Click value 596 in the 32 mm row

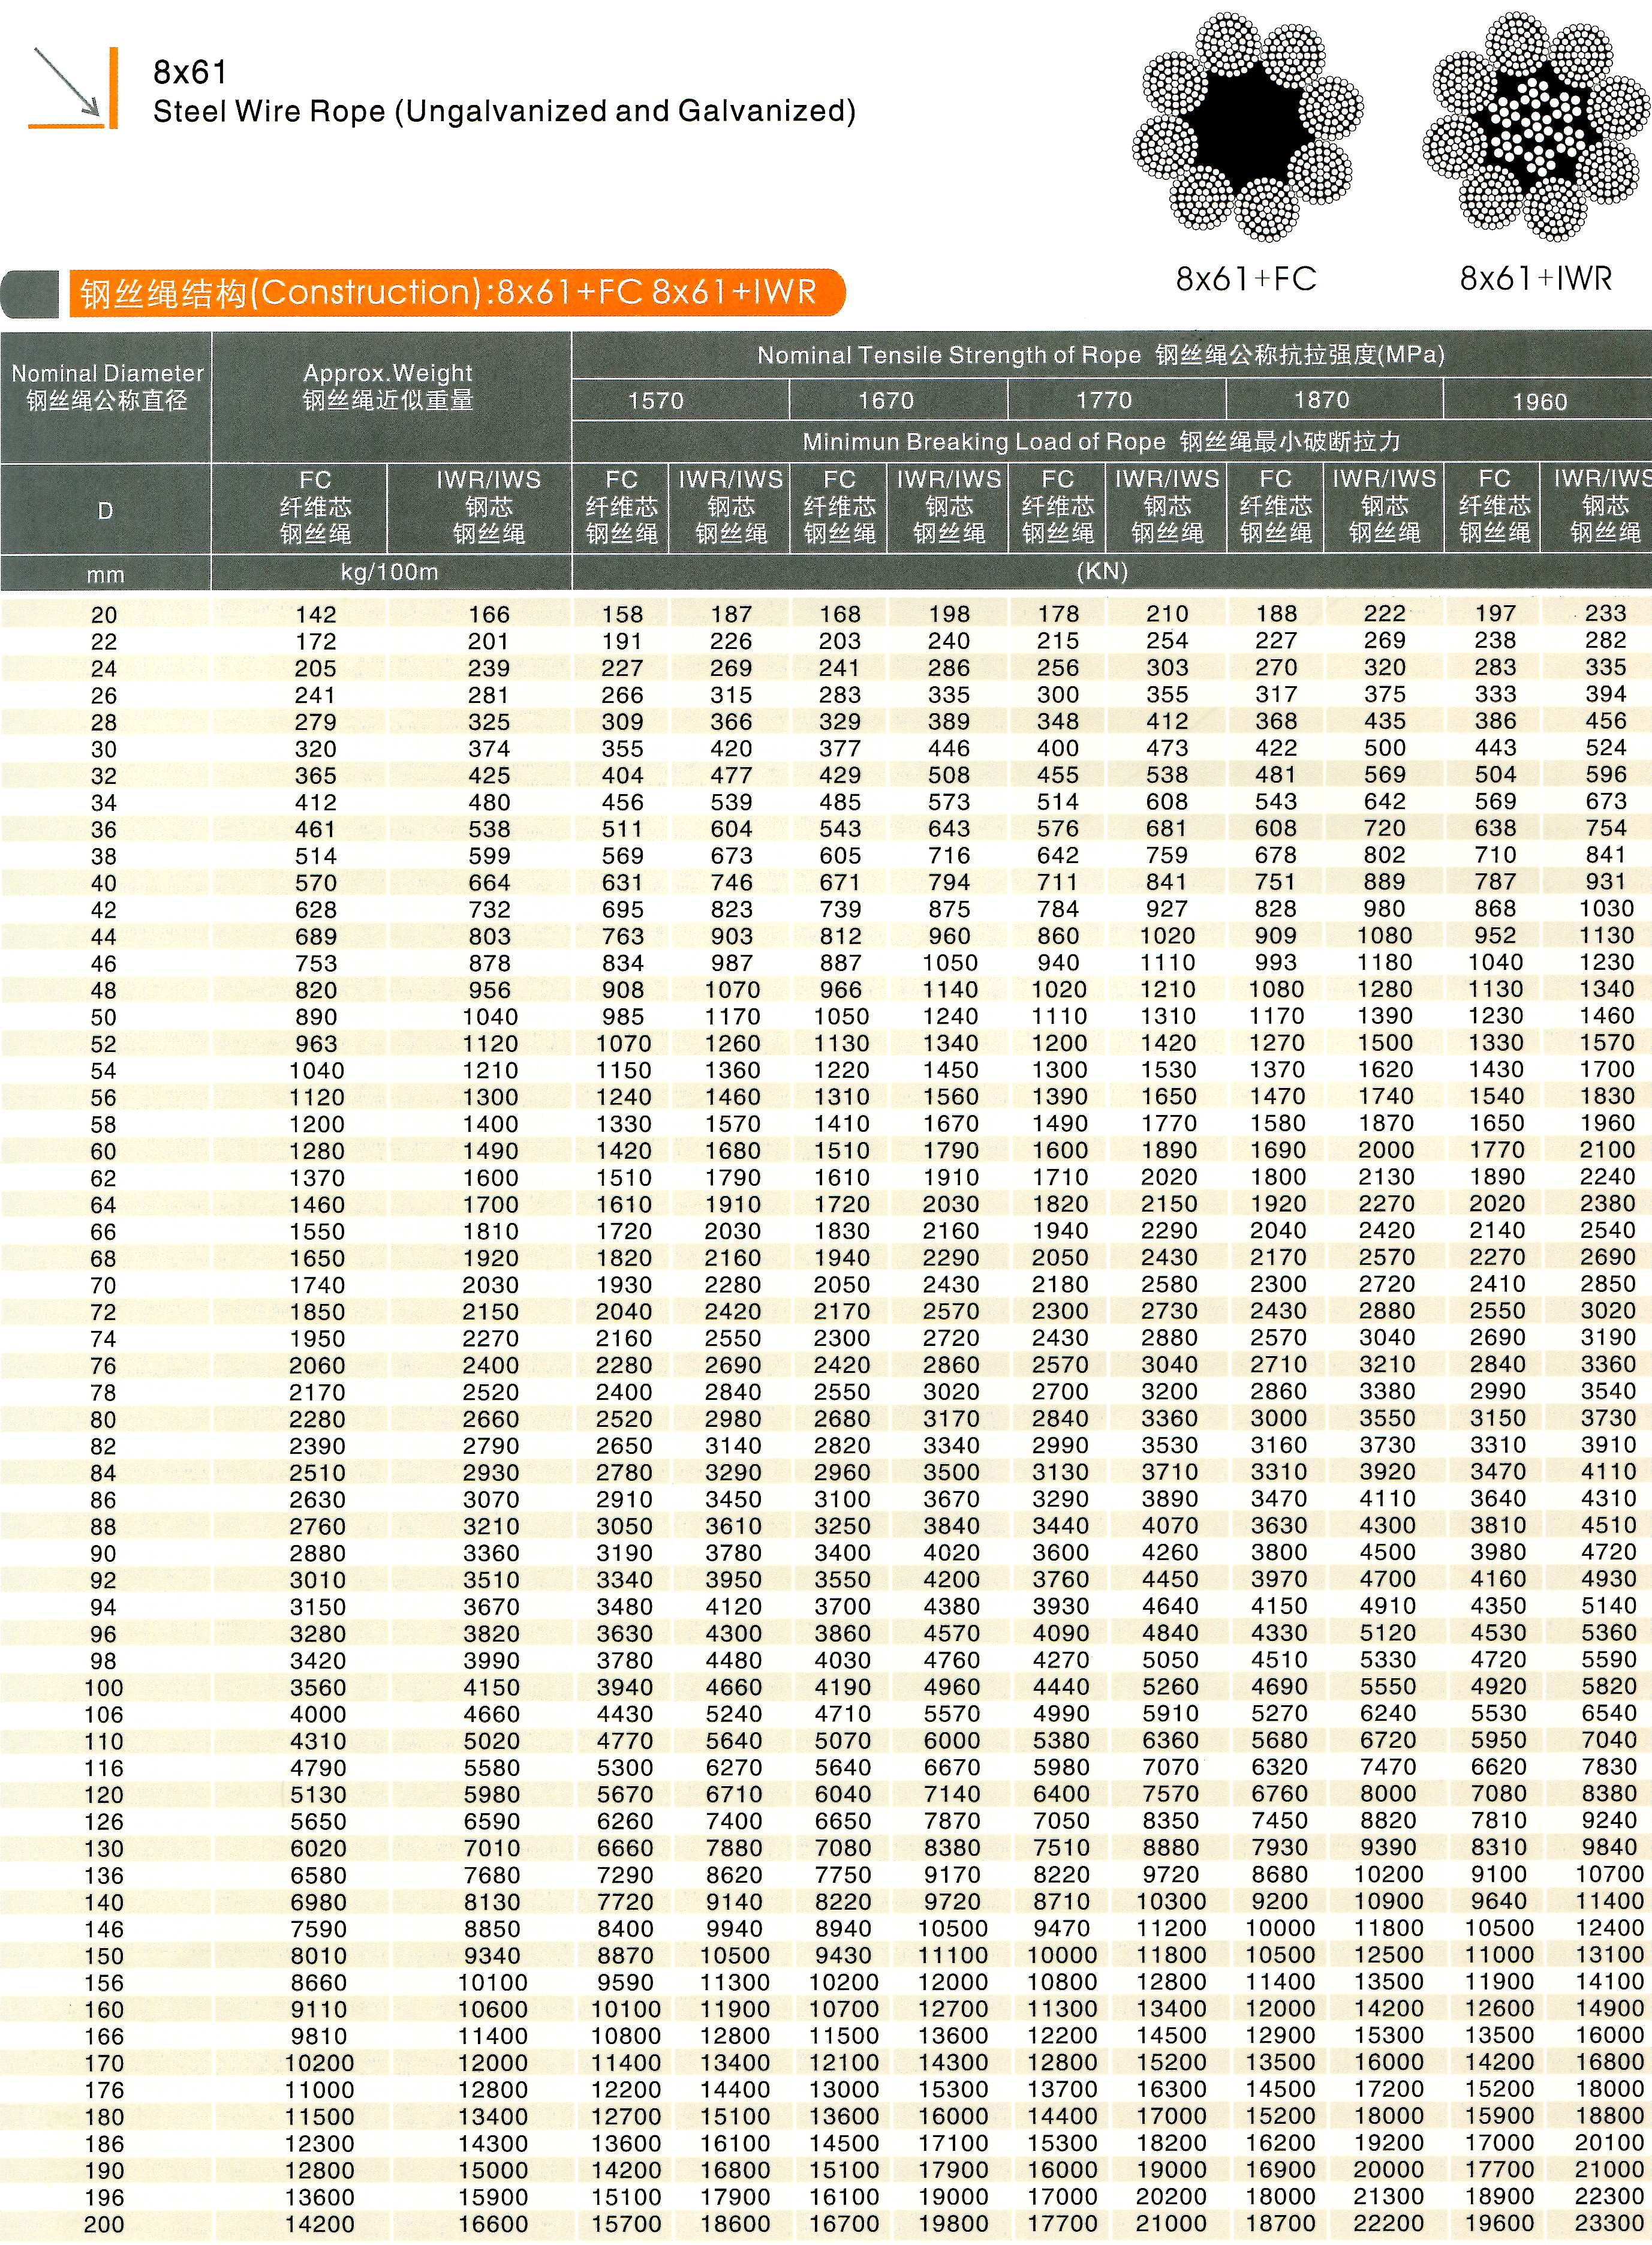click(1606, 774)
